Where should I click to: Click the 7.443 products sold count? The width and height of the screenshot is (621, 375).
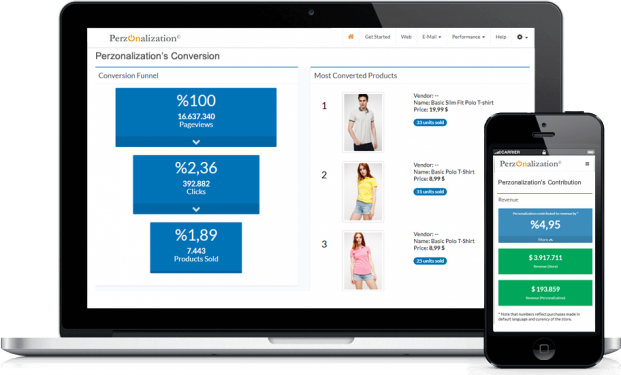coord(196,251)
